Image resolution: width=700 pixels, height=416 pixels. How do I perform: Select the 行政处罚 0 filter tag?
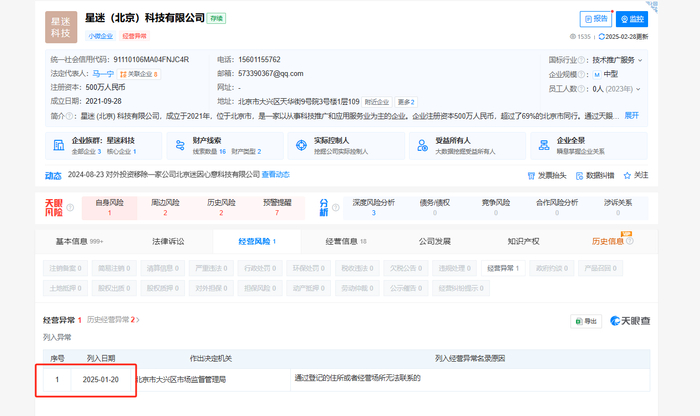[x=260, y=268]
